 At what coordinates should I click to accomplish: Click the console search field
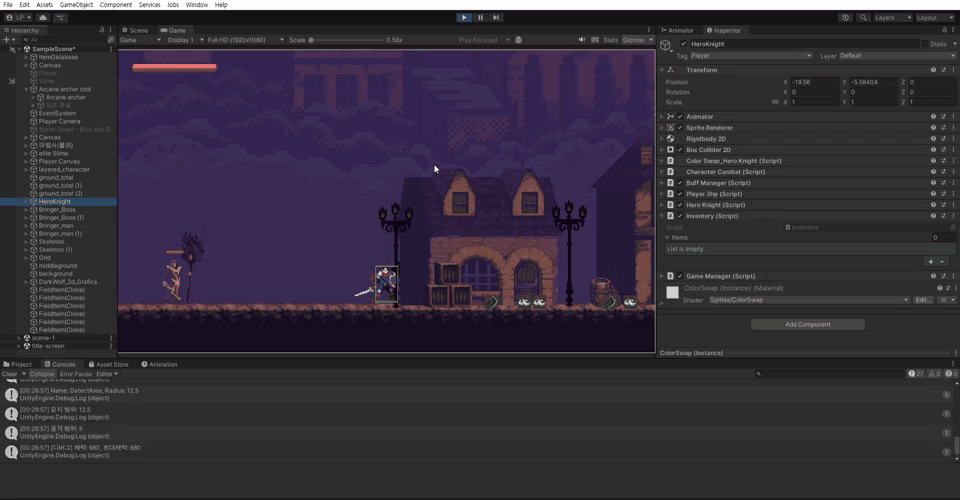(829, 374)
